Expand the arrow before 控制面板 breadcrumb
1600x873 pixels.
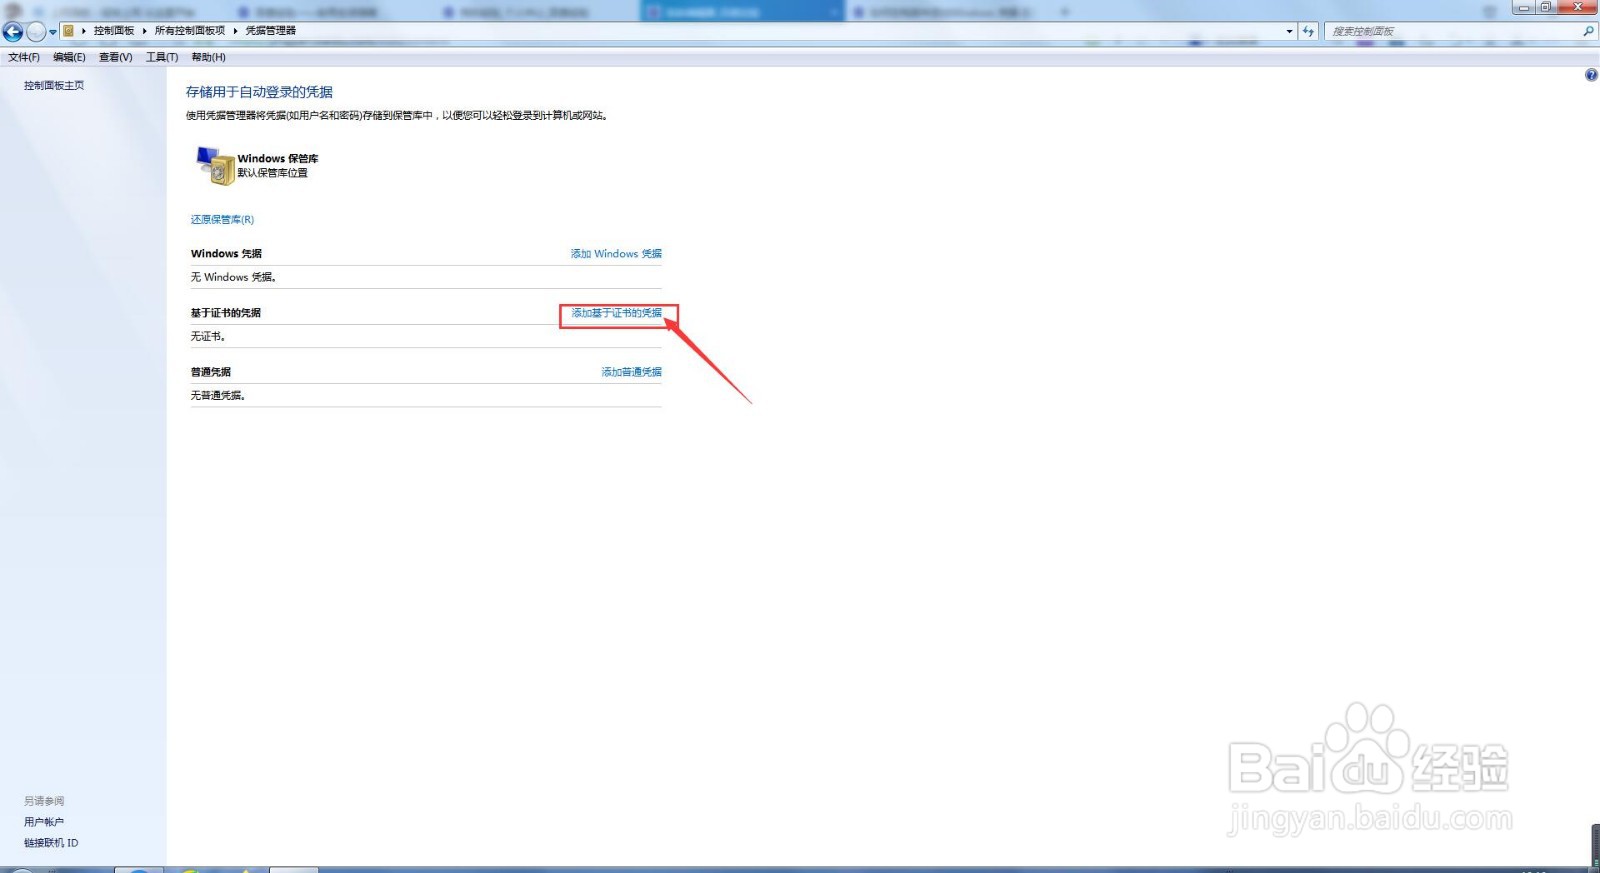(84, 31)
